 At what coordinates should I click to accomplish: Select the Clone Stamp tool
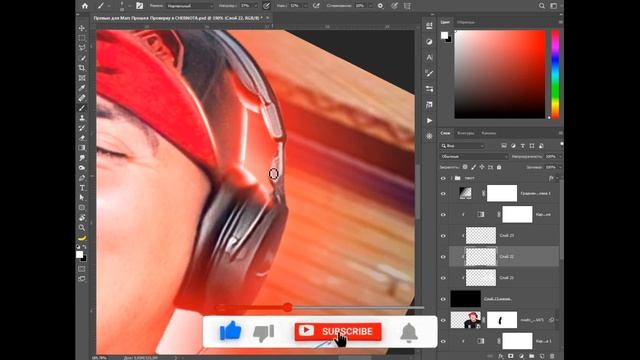[x=82, y=118]
